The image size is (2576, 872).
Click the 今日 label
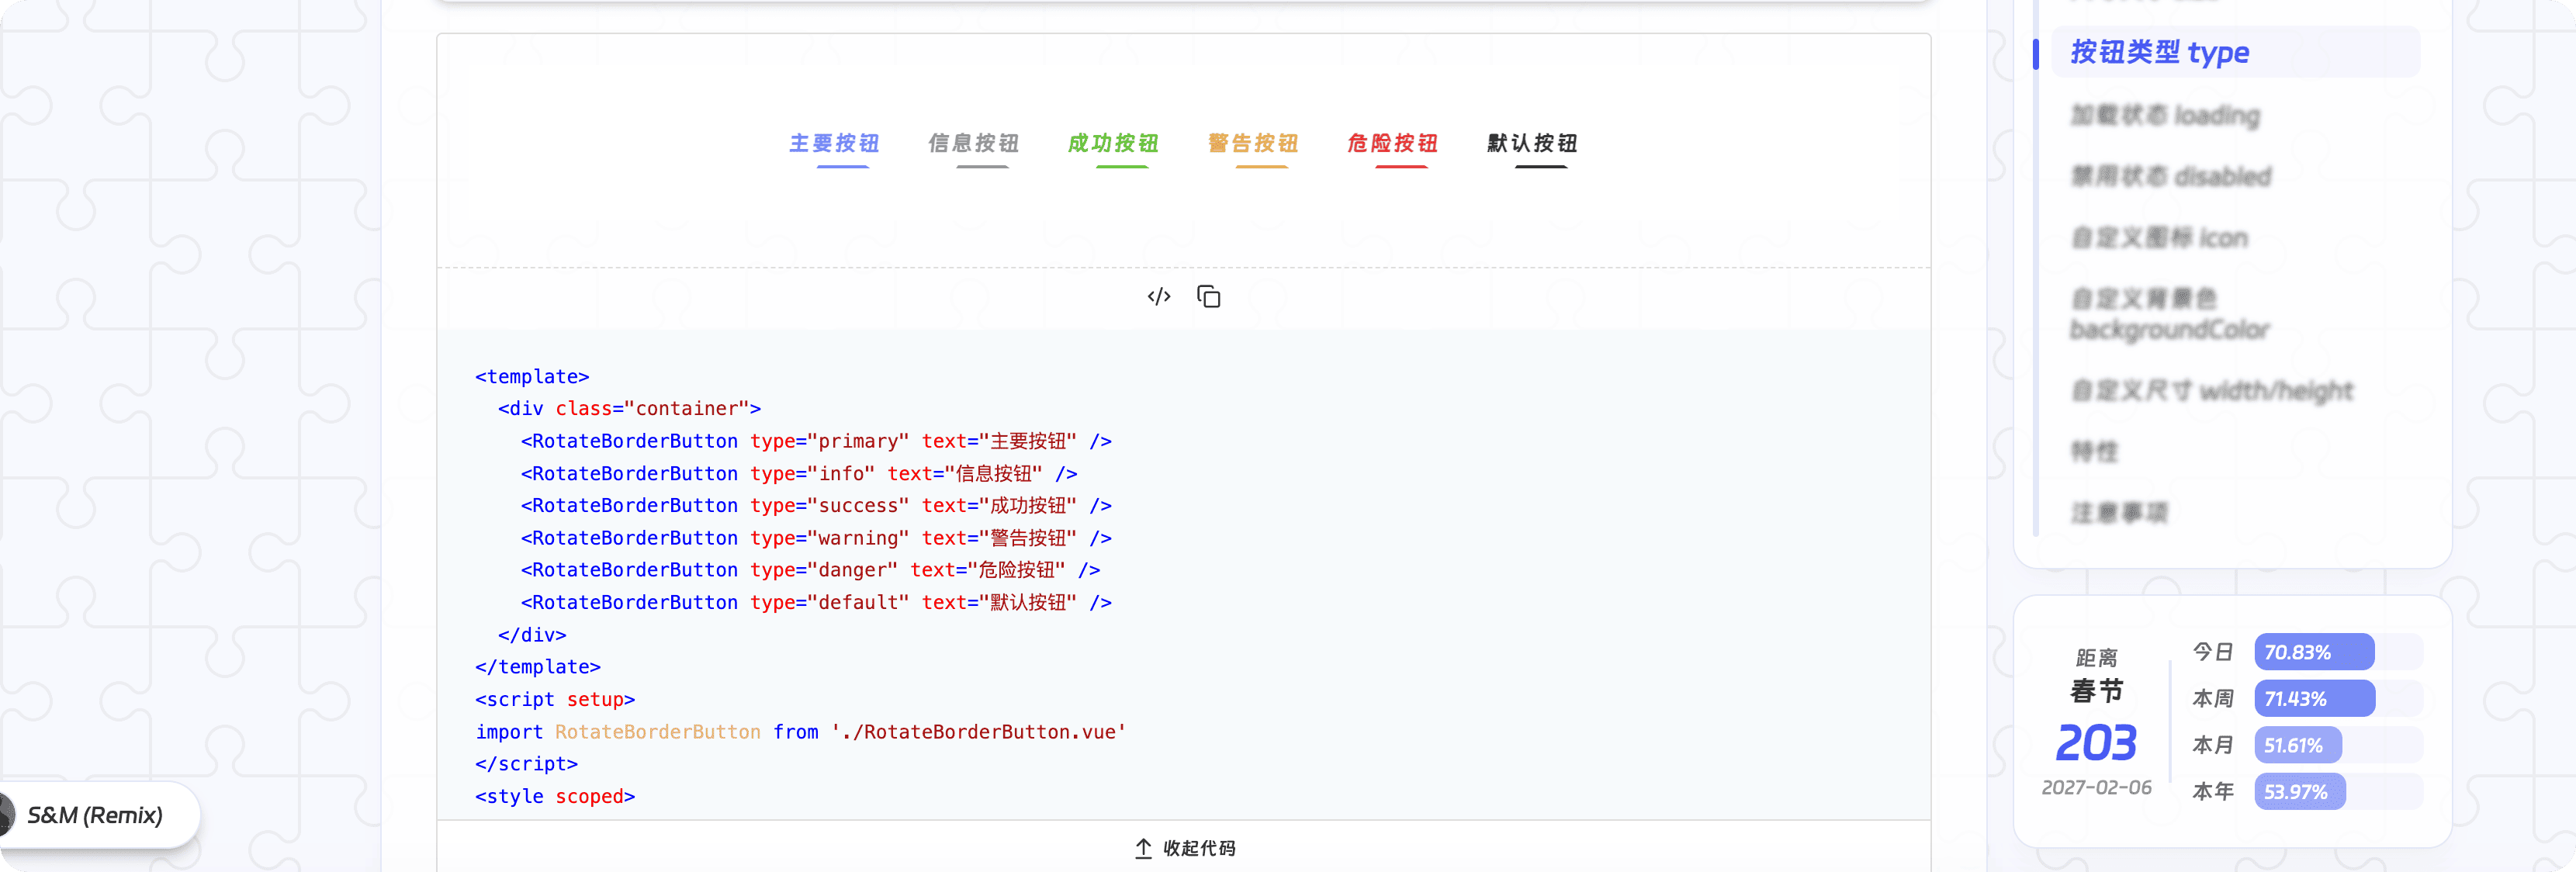[2212, 652]
